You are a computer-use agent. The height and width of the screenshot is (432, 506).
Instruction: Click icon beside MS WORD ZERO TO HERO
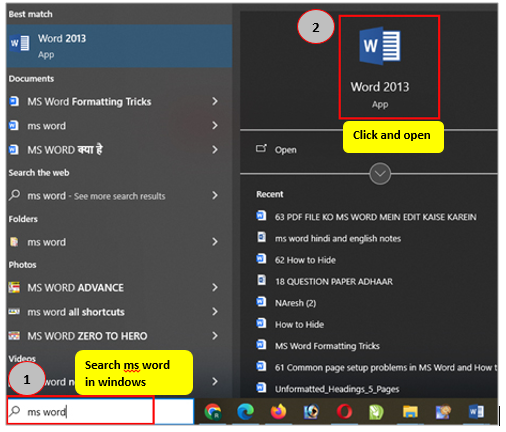14,336
